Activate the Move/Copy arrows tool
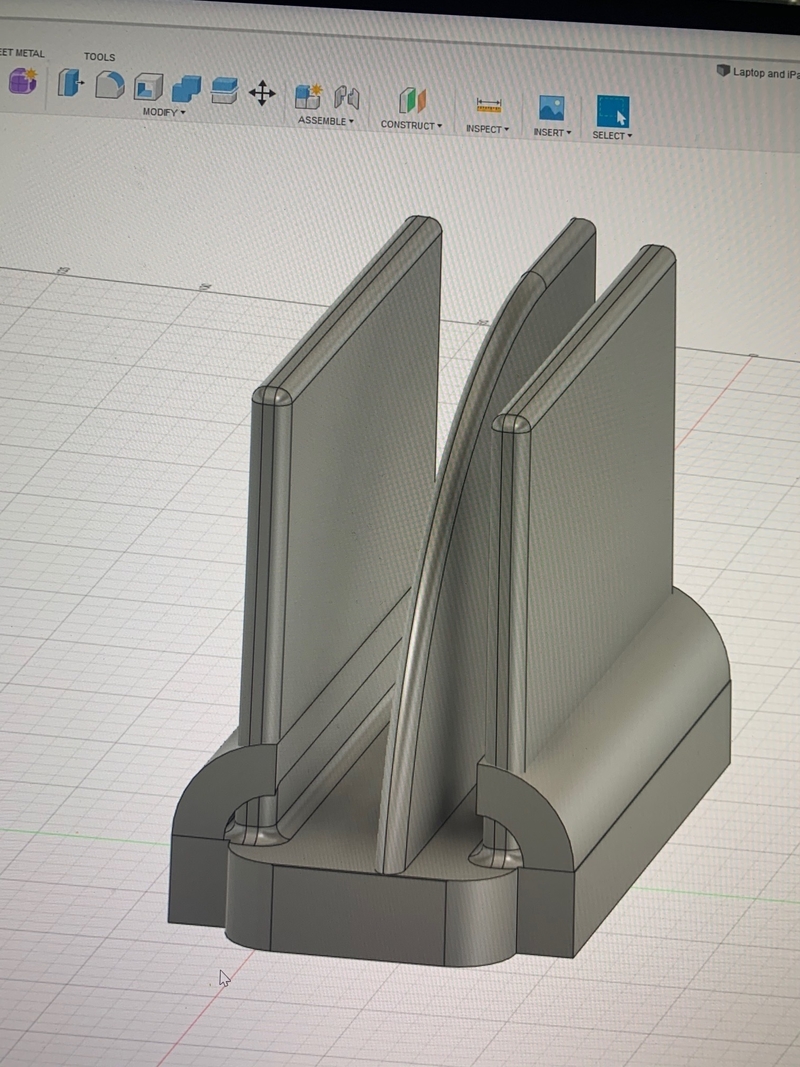800x1067 pixels. pyautogui.click(x=262, y=93)
